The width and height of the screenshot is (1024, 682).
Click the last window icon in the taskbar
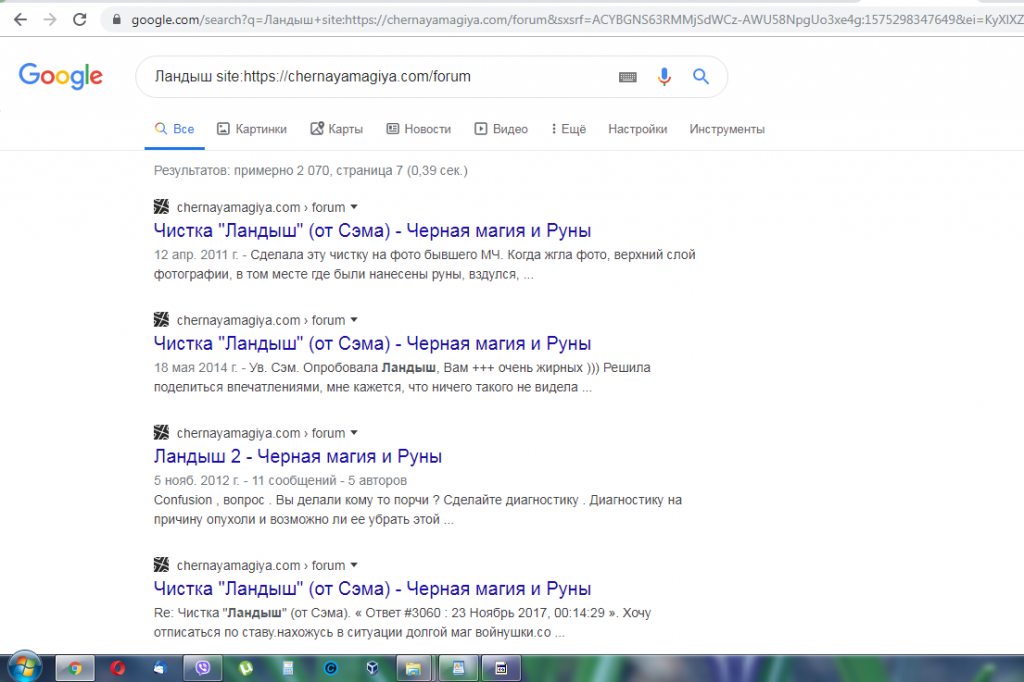coord(501,668)
